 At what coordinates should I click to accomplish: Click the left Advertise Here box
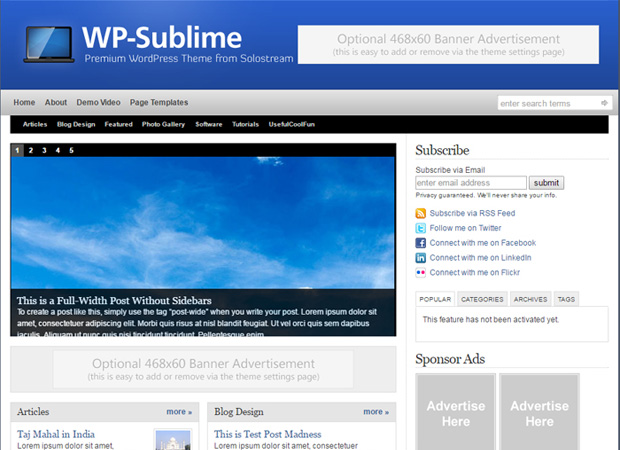pyautogui.click(x=456, y=412)
